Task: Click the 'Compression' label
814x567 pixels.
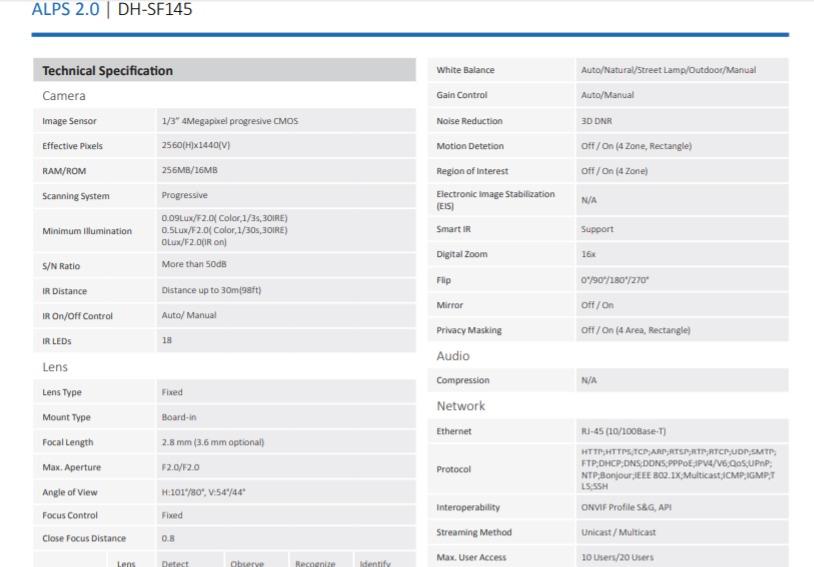Action: (x=463, y=381)
